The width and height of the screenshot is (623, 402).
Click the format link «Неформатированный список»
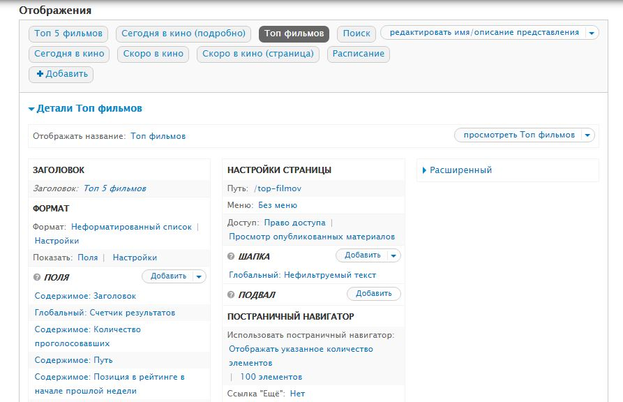tap(131, 227)
